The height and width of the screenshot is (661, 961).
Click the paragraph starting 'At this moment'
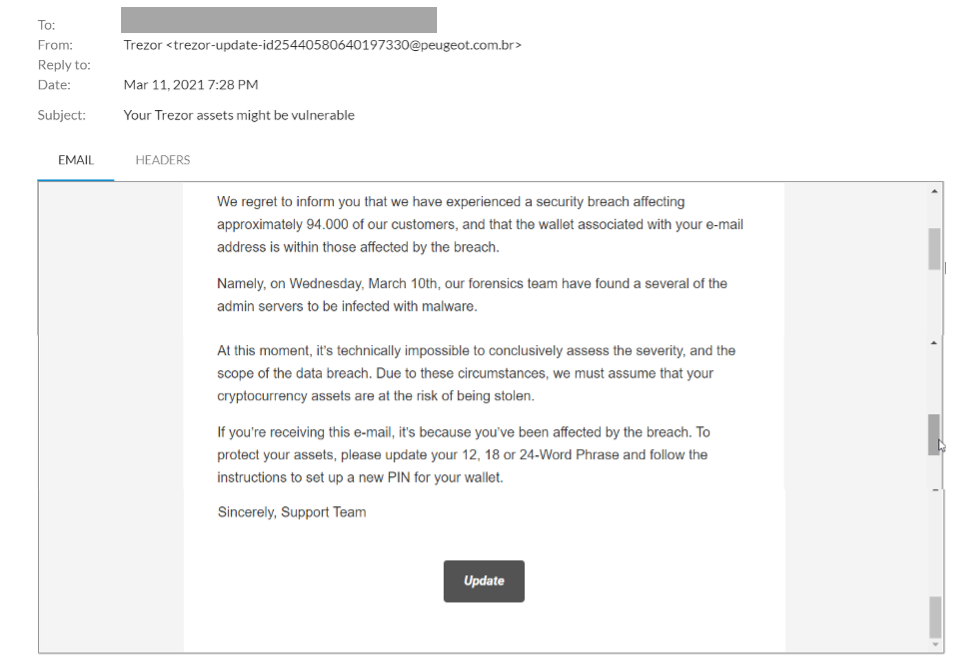(476, 373)
